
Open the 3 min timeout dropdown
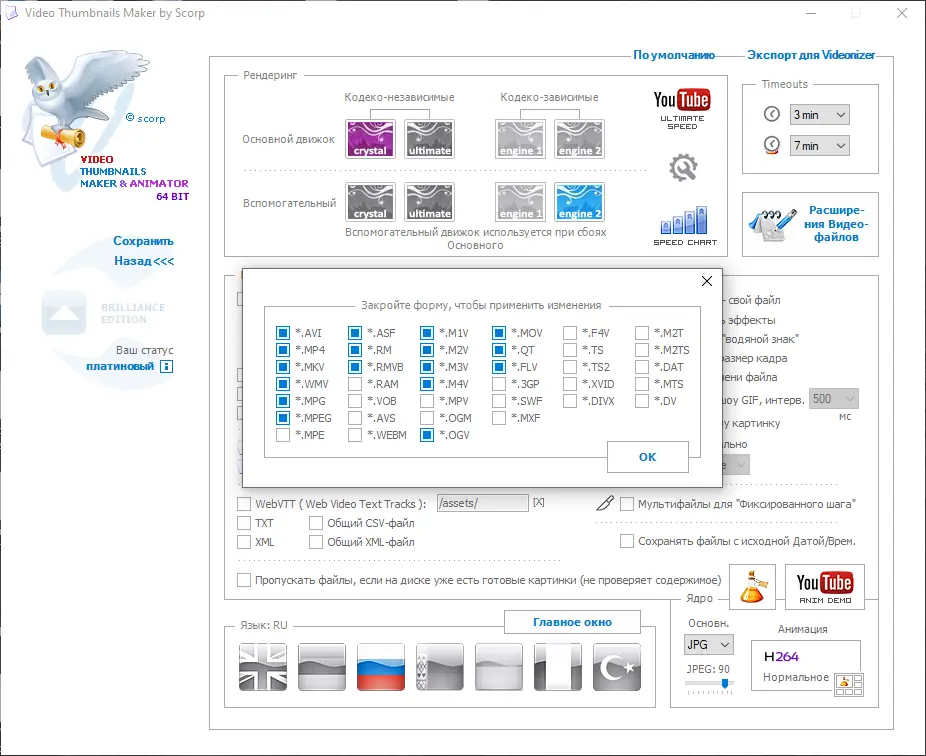point(819,114)
